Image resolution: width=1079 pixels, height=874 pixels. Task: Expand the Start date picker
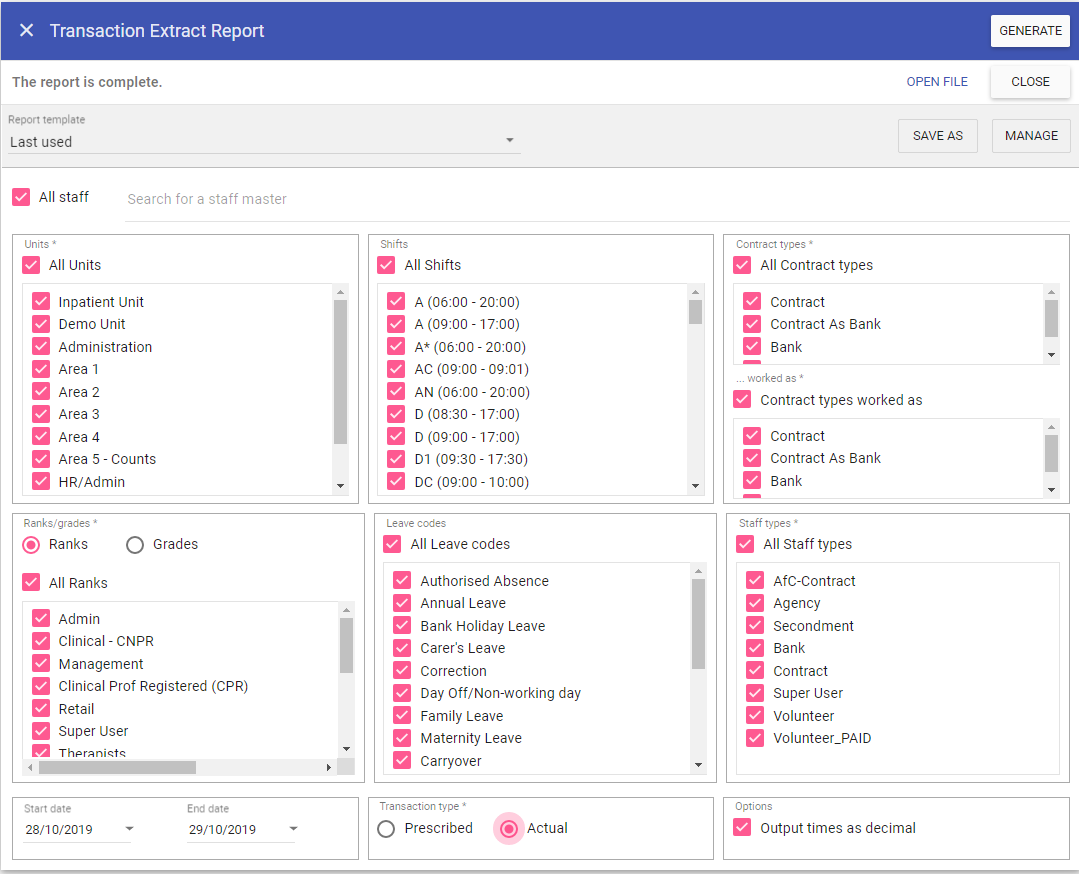[x=129, y=829]
